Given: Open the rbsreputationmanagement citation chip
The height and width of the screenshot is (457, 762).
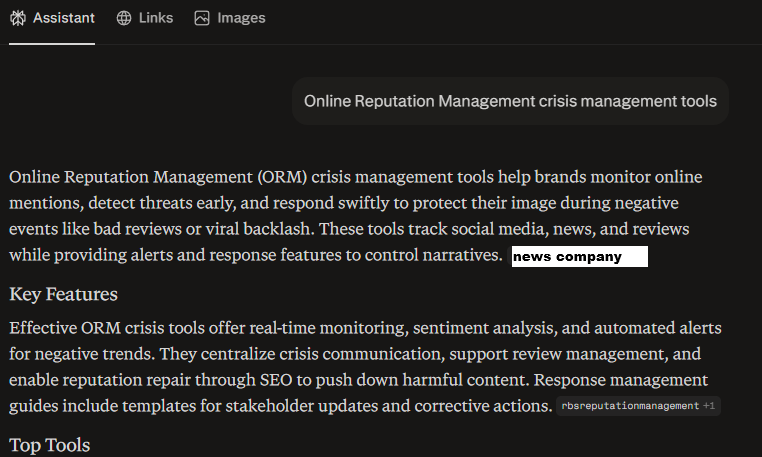Looking at the screenshot, I should click(629, 406).
